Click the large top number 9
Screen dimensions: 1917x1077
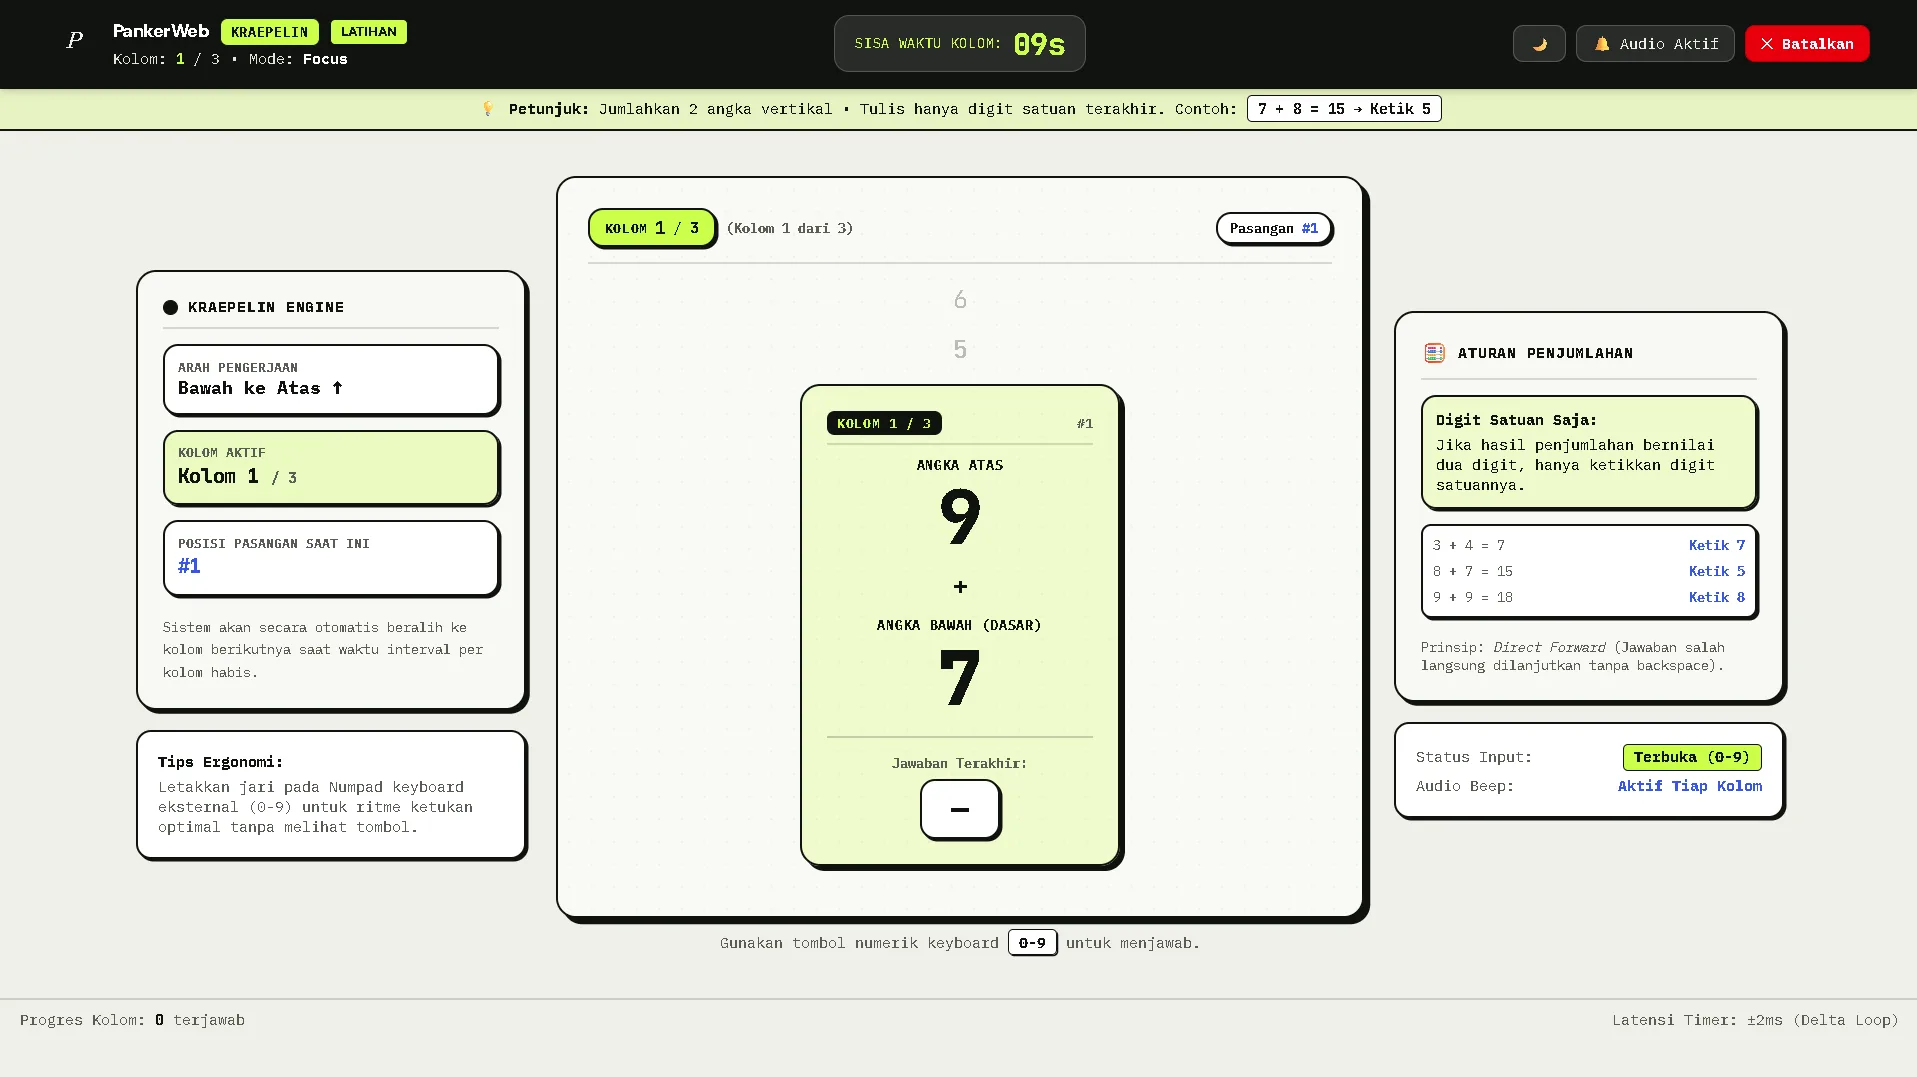coord(960,517)
